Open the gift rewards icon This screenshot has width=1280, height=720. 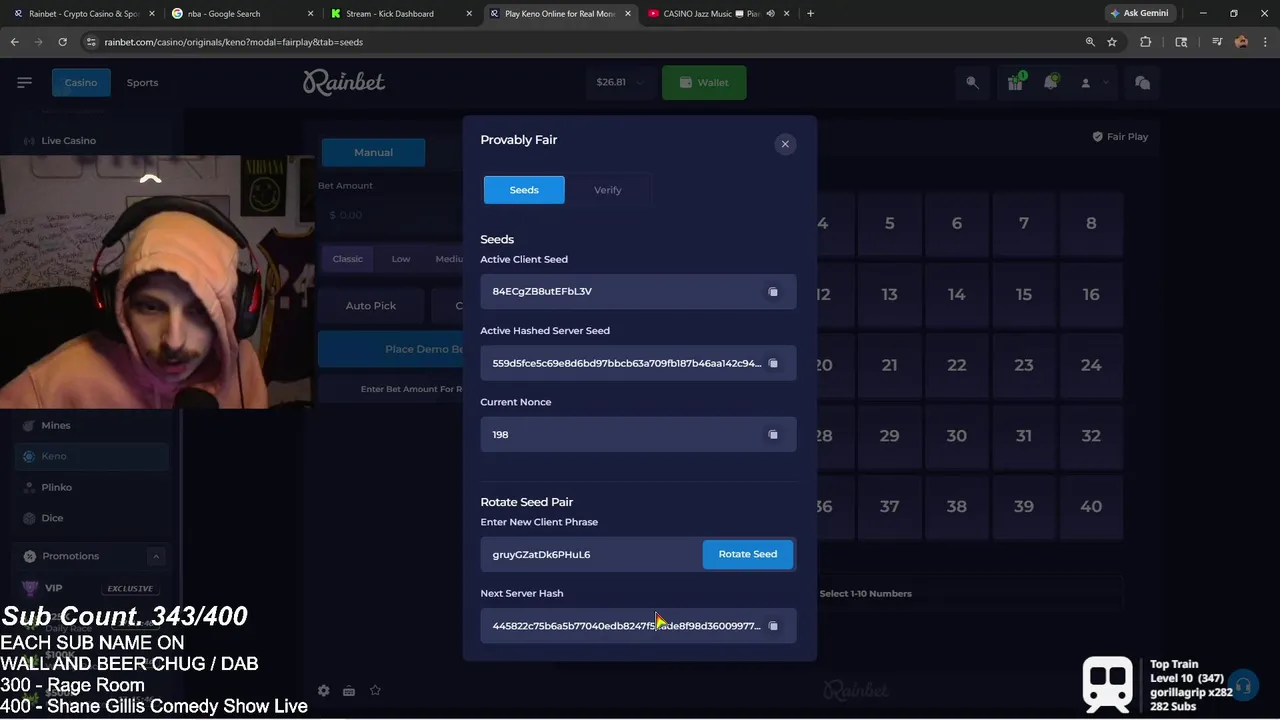(1015, 83)
